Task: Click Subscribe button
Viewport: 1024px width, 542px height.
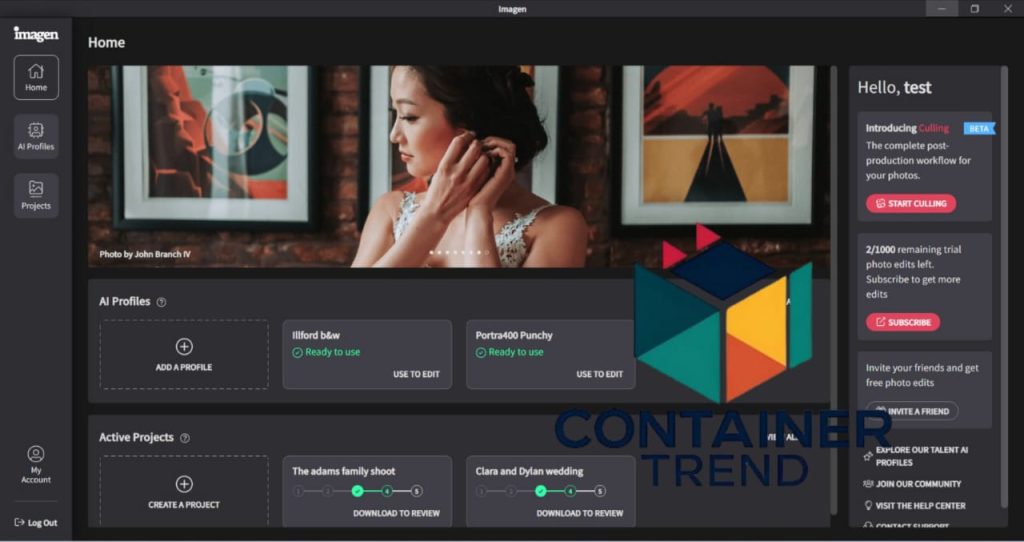Action: pyautogui.click(x=903, y=322)
